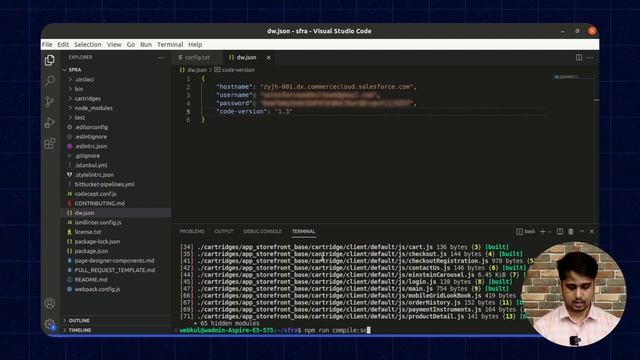The height and width of the screenshot is (360, 640).
Task: Open the Extensions view
Action: coord(50,143)
